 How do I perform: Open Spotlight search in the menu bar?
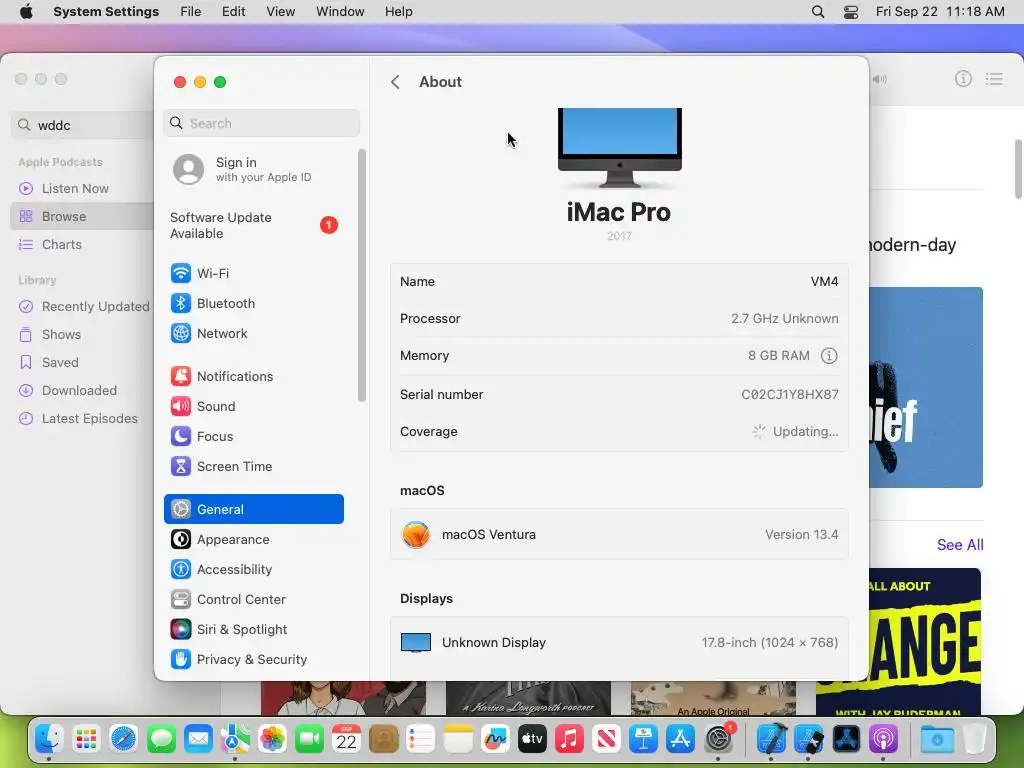(x=818, y=12)
